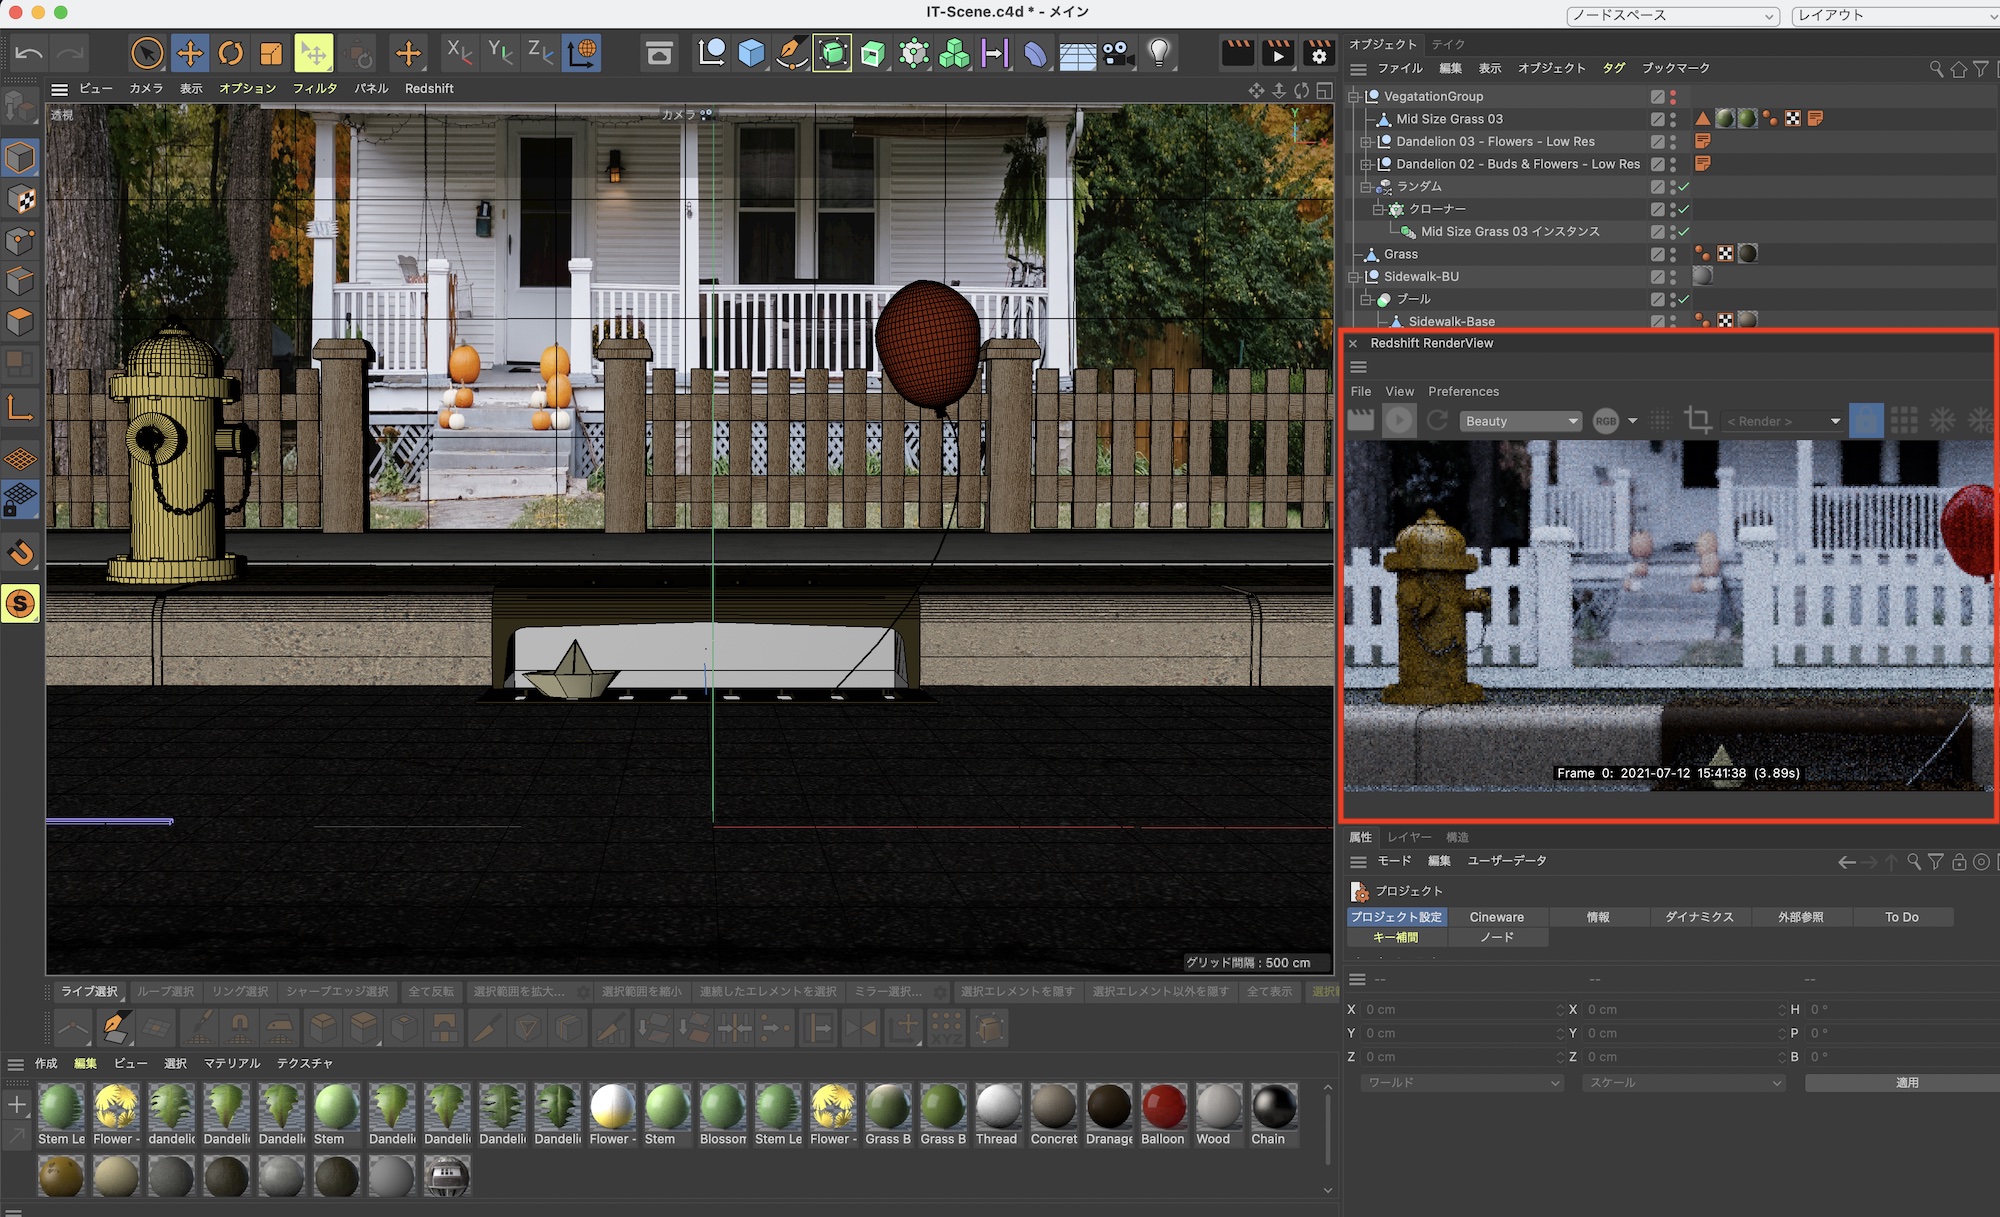2000x1217 pixels.
Task: Click the Undo arrow icon
Action: point(29,53)
